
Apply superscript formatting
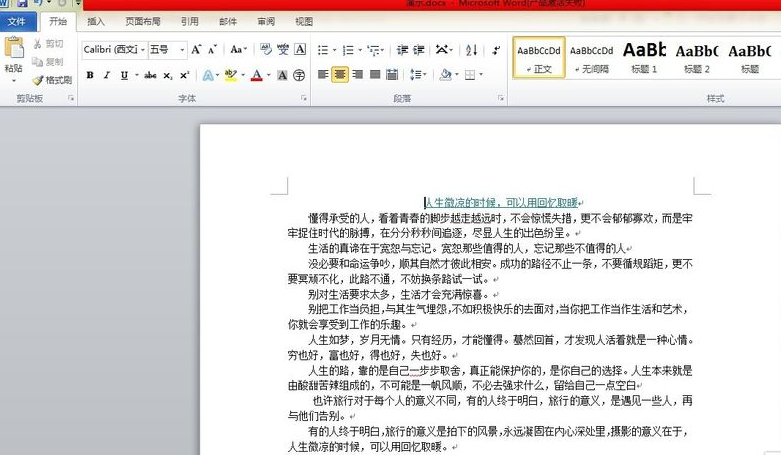click(x=184, y=75)
